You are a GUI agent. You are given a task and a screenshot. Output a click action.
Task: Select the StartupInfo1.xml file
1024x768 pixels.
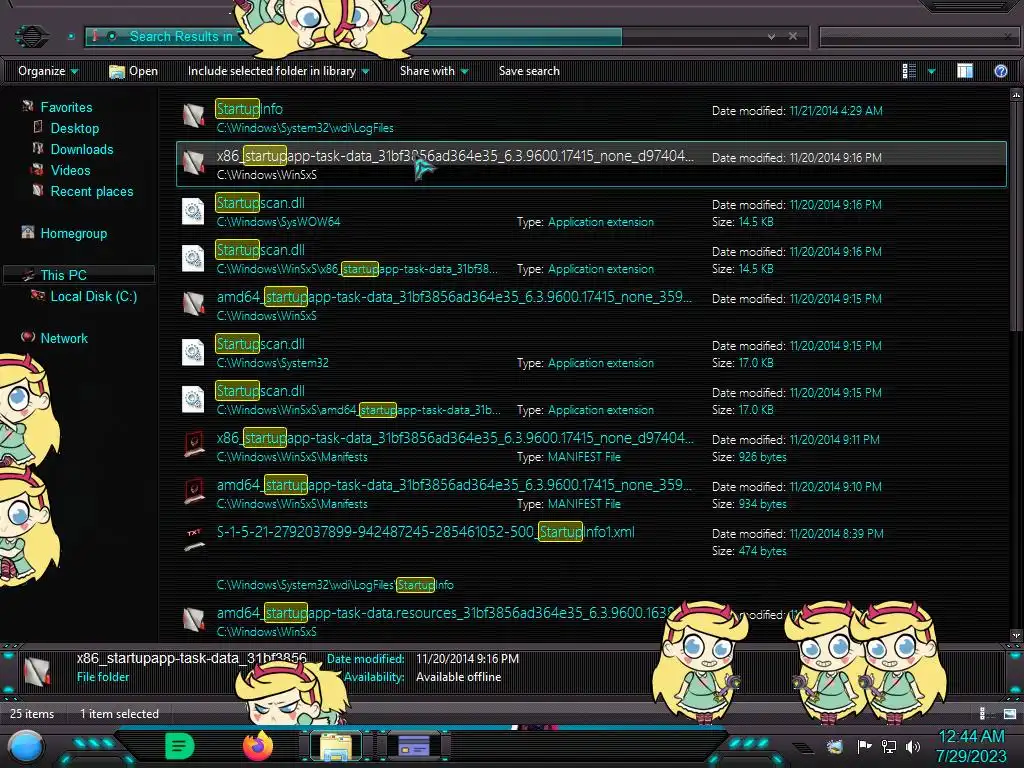coord(591,555)
